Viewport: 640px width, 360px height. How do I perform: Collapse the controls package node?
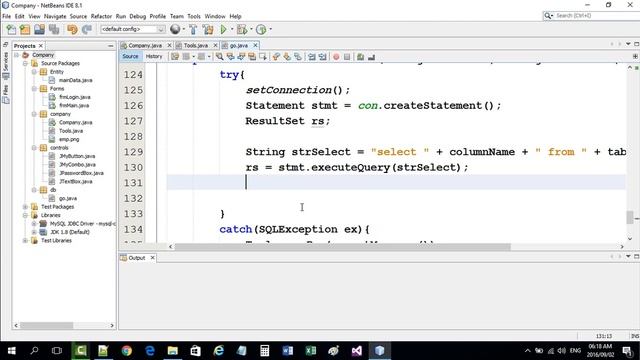pos(34,148)
